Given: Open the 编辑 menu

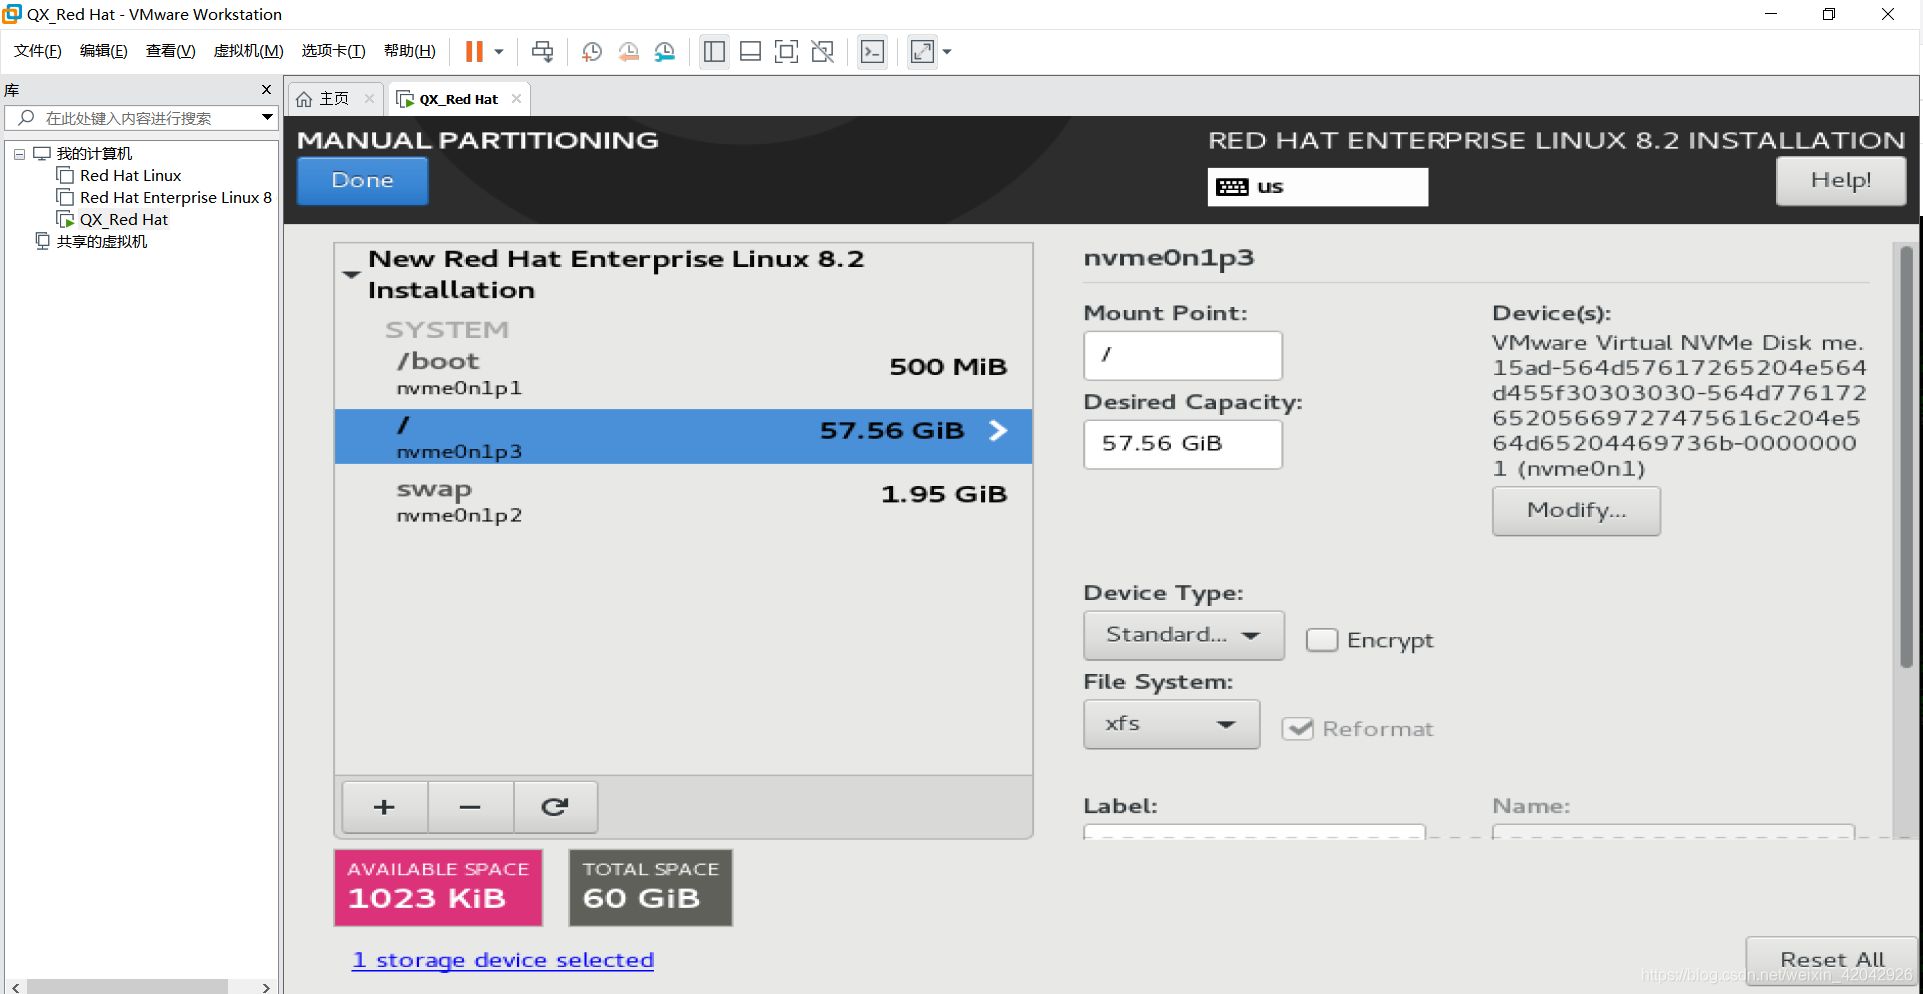Looking at the screenshot, I should [x=103, y=51].
